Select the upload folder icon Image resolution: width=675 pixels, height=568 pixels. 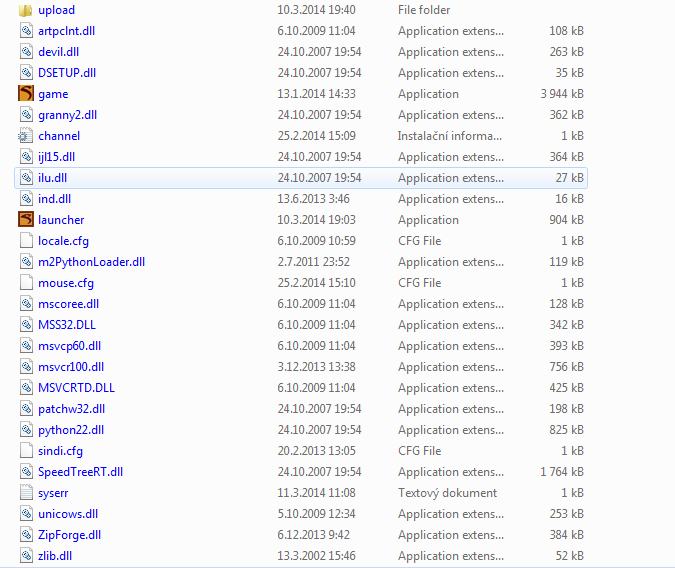pyautogui.click(x=27, y=10)
